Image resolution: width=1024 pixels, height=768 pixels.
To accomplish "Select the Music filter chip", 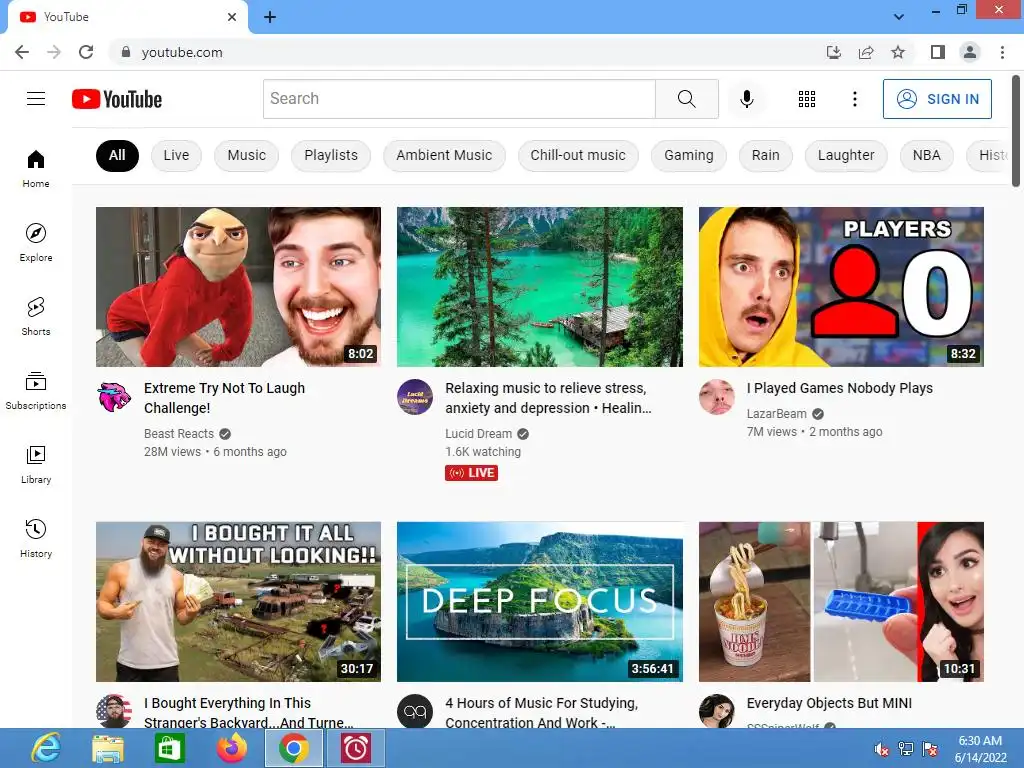I will (247, 155).
